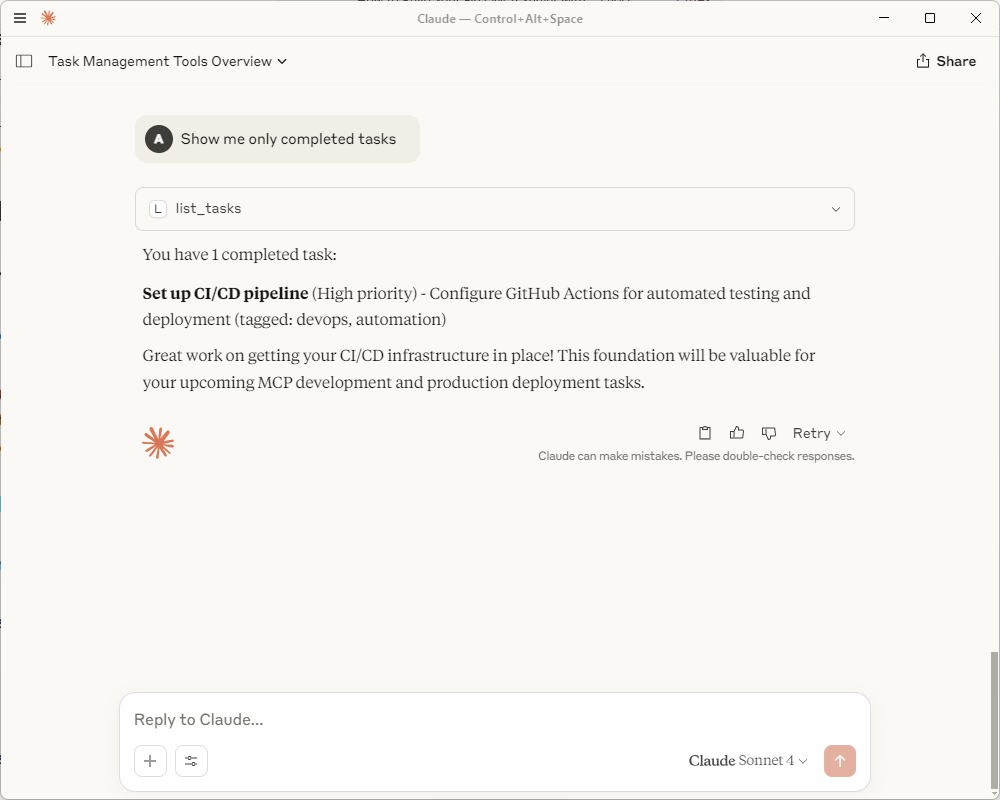Click the large Claude starburst below response
This screenshot has width=1000, height=800.
tap(158, 443)
